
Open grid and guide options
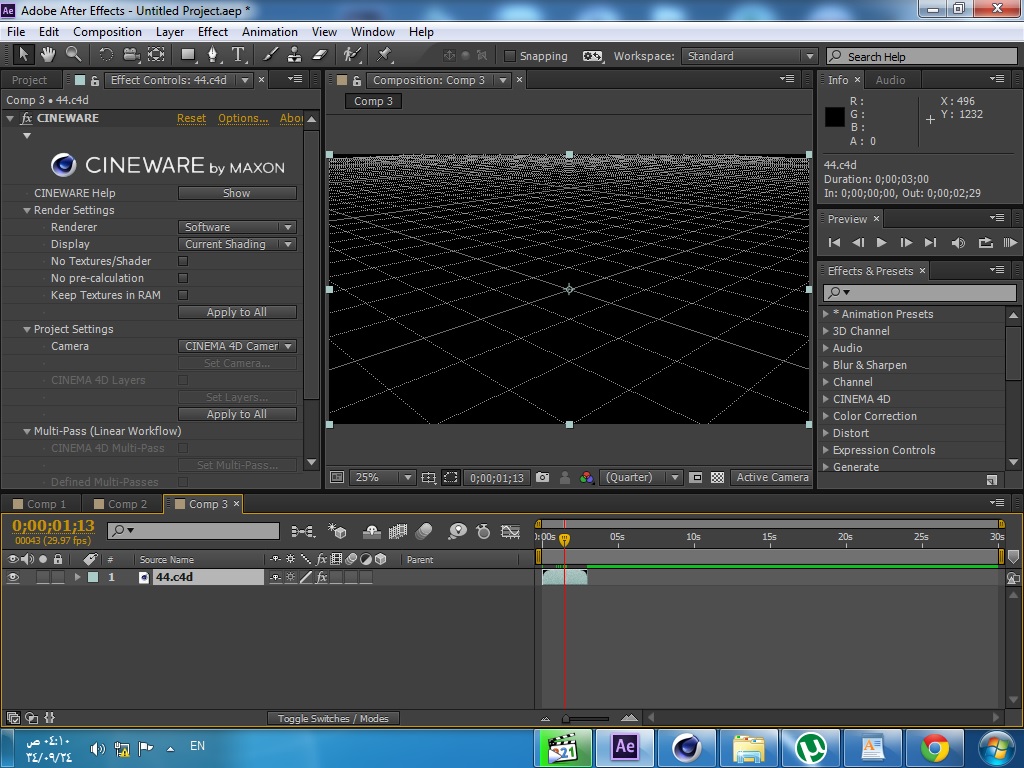pos(428,477)
